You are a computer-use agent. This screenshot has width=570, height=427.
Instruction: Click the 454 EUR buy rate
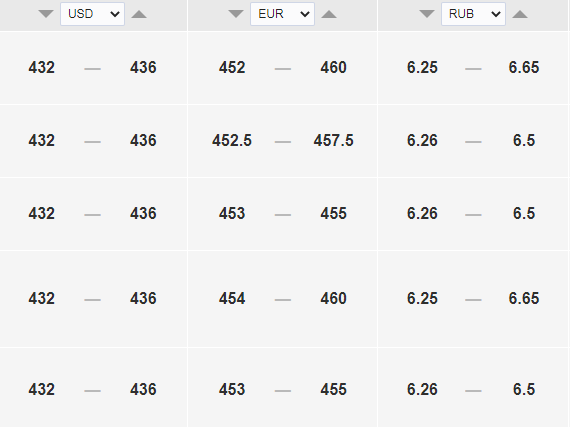click(232, 299)
